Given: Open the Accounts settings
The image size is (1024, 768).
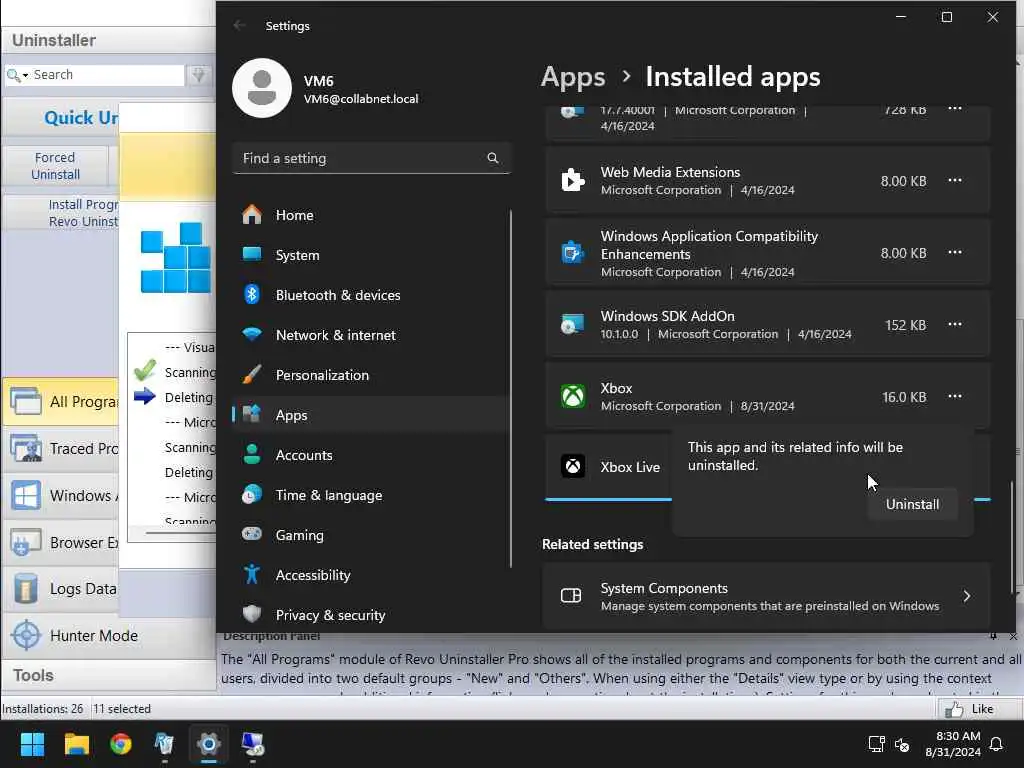Looking at the screenshot, I should (x=371, y=455).
